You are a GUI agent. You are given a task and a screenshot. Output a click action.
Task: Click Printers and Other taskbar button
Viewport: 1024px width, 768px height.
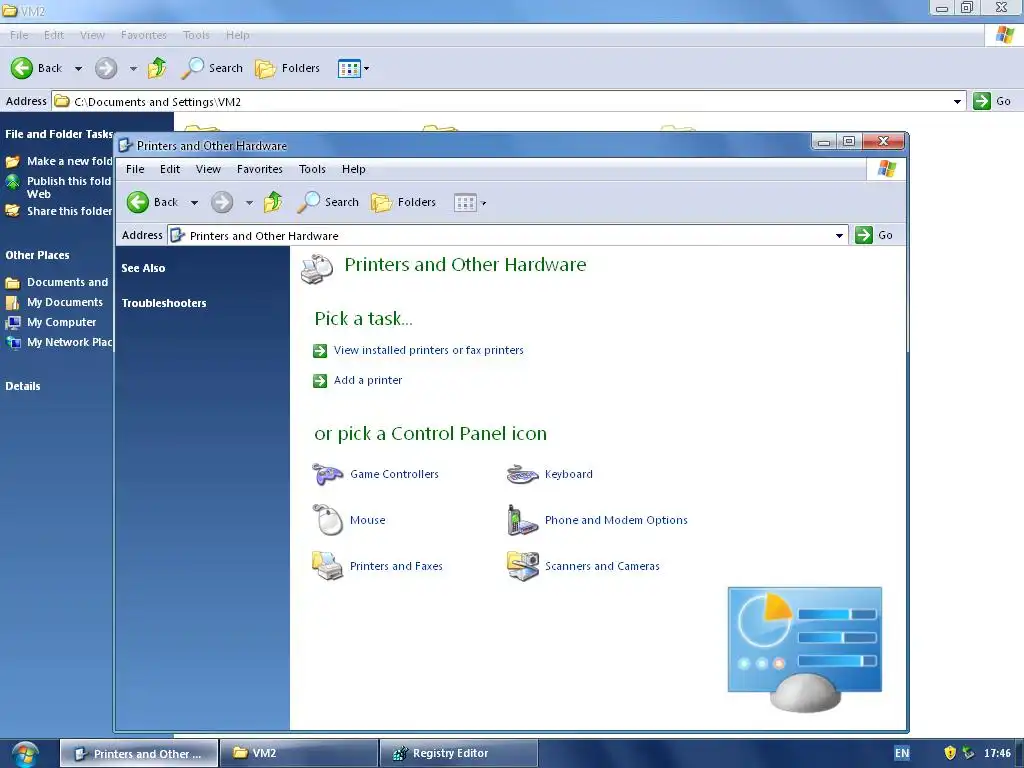click(139, 754)
